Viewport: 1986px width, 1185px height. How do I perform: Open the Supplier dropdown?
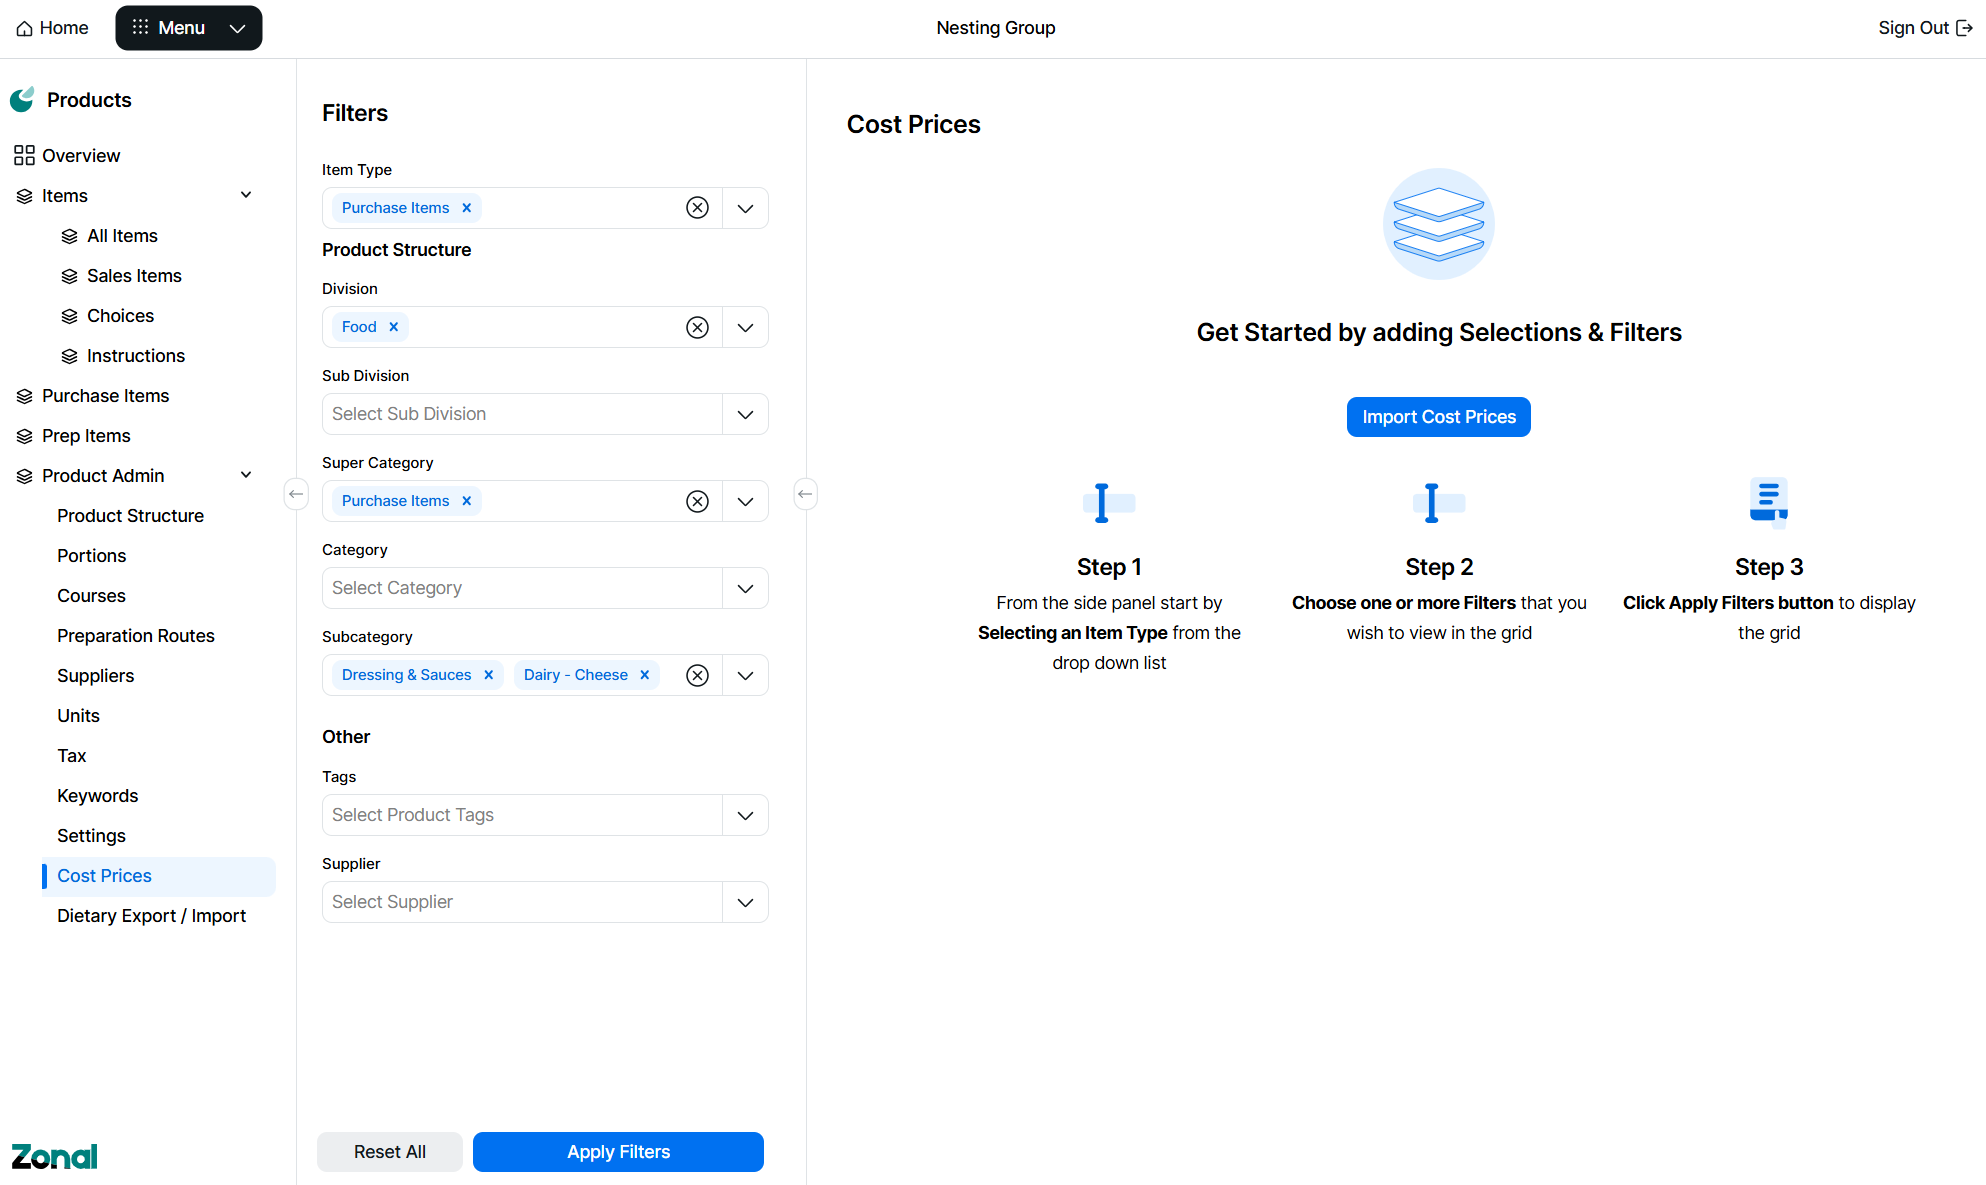click(x=745, y=902)
